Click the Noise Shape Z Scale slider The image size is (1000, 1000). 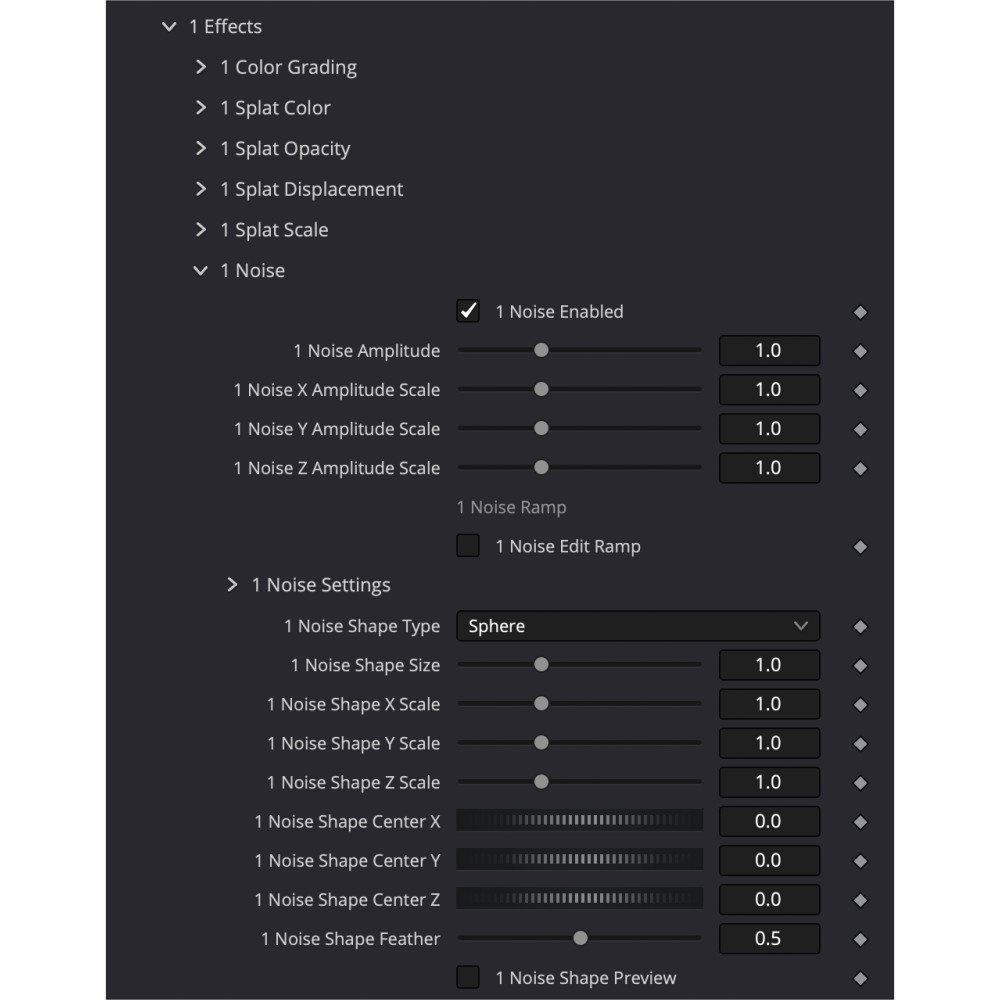[x=579, y=782]
